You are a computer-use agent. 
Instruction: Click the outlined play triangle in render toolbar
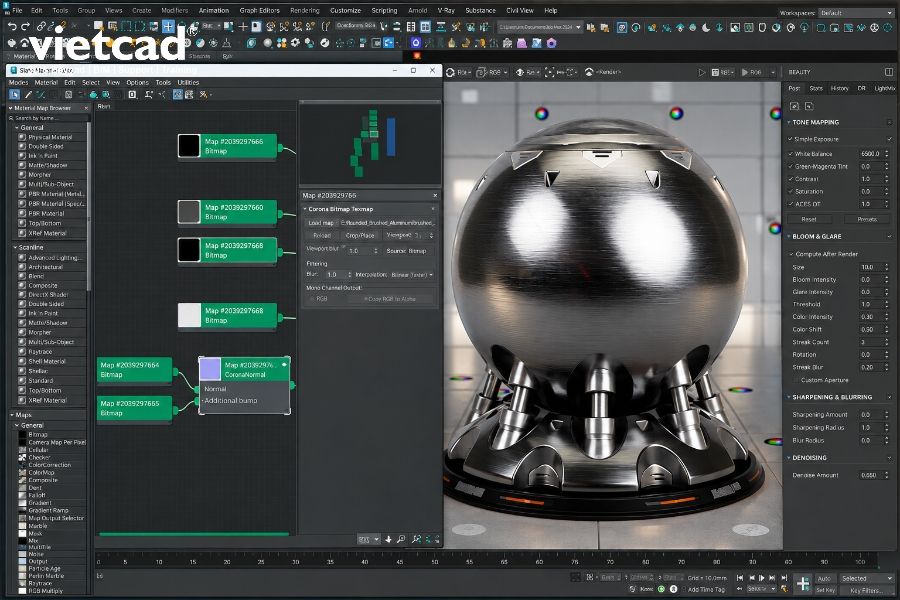click(701, 72)
